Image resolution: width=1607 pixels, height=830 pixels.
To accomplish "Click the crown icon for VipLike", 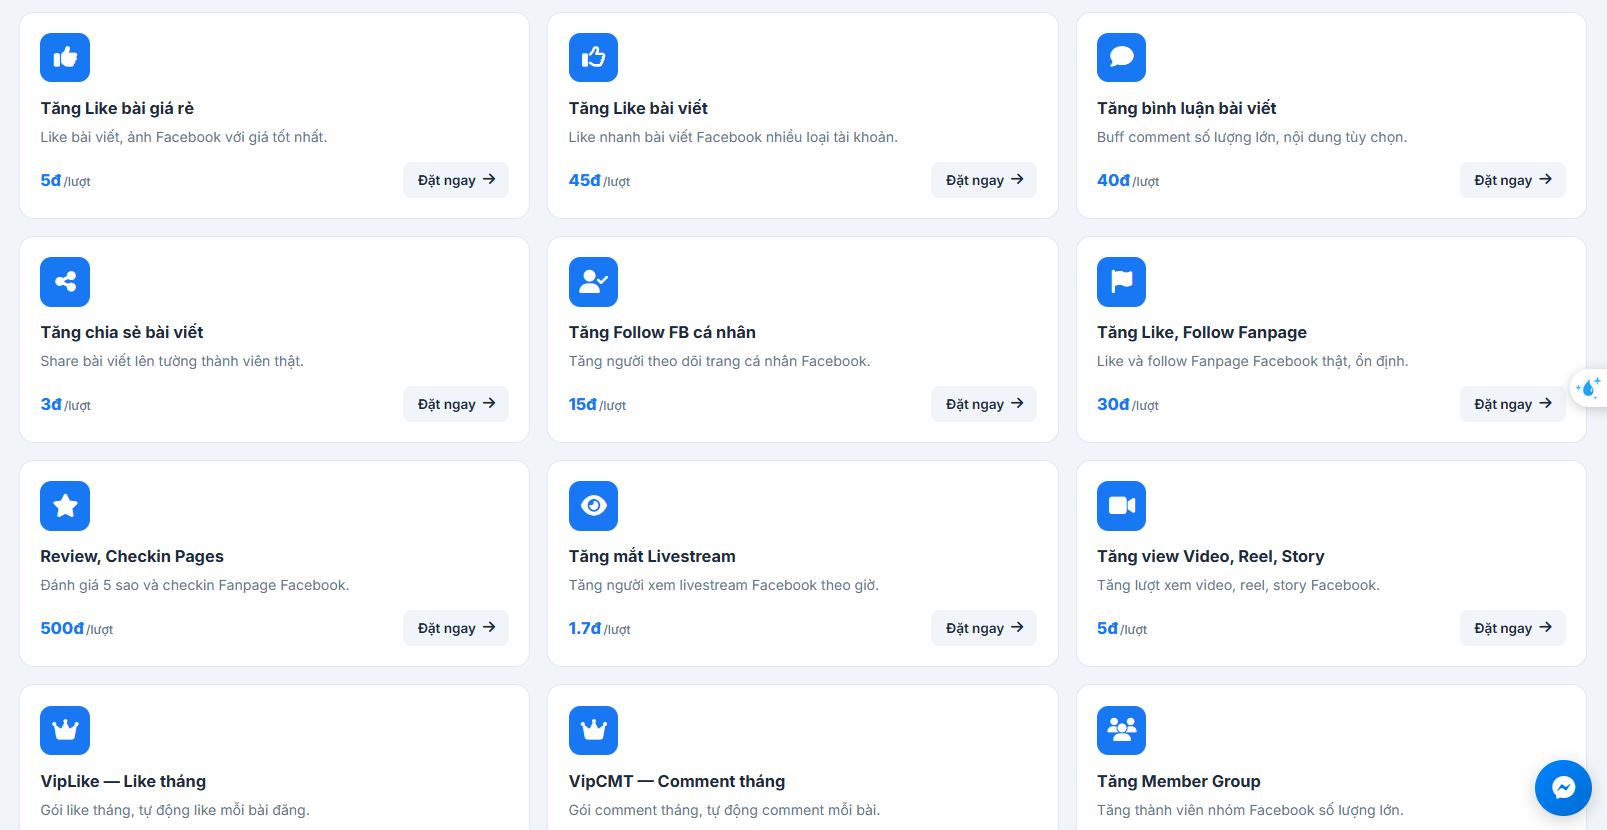I will pos(65,730).
